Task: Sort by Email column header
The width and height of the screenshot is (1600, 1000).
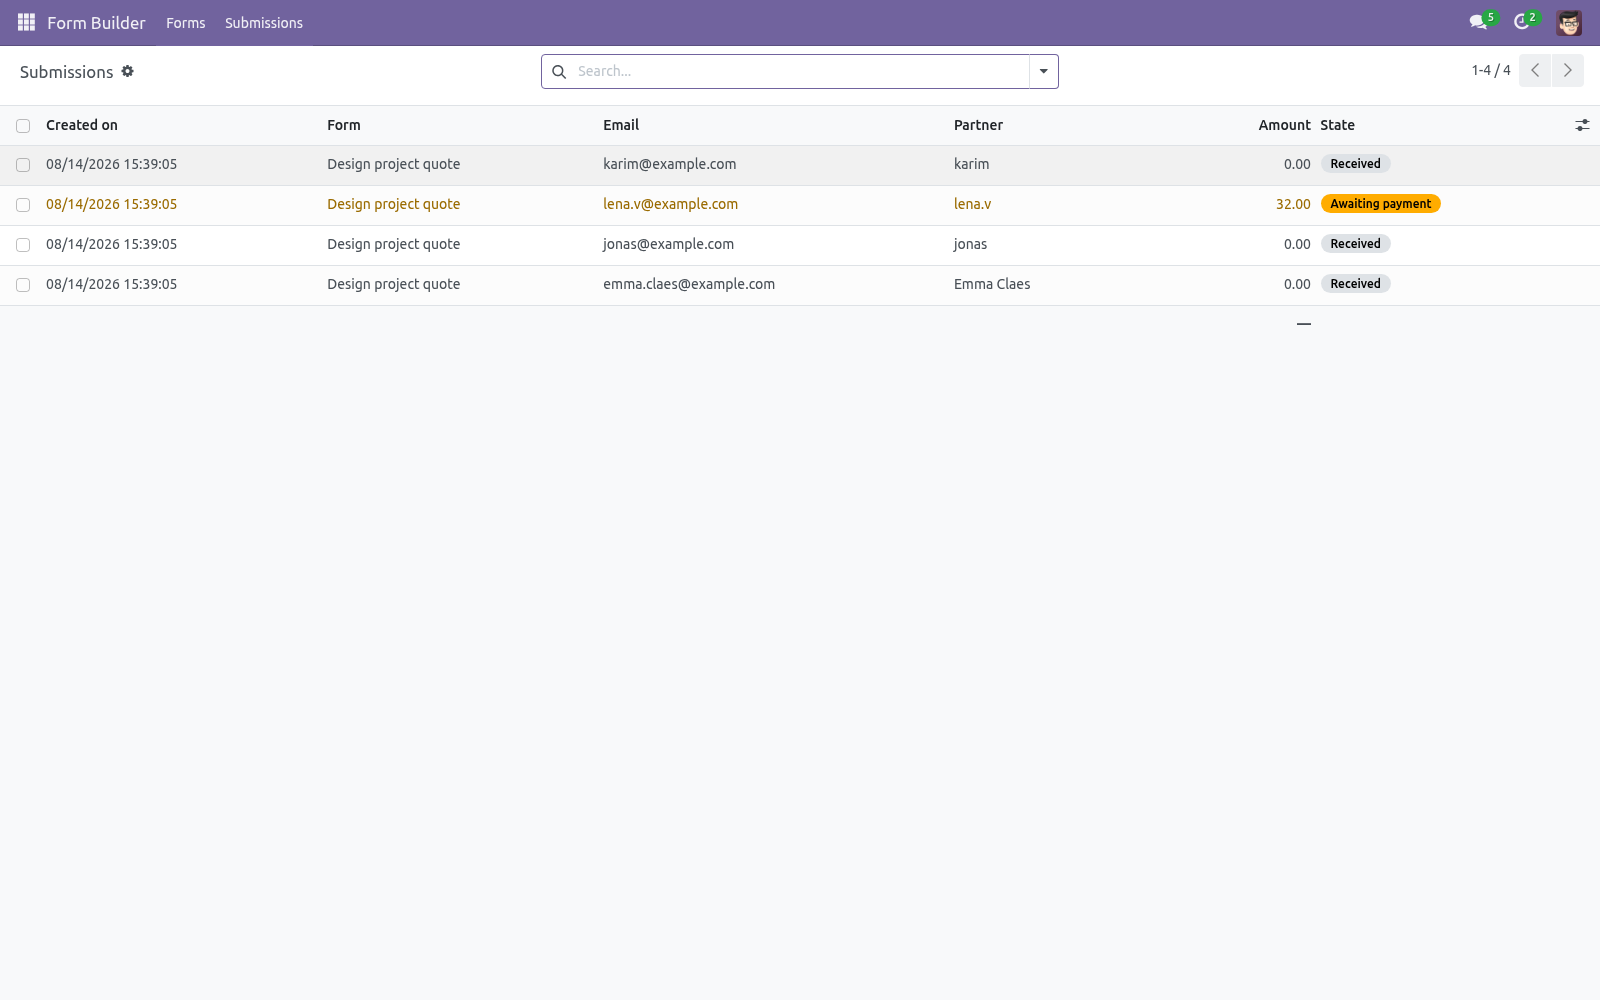Action: [x=621, y=125]
